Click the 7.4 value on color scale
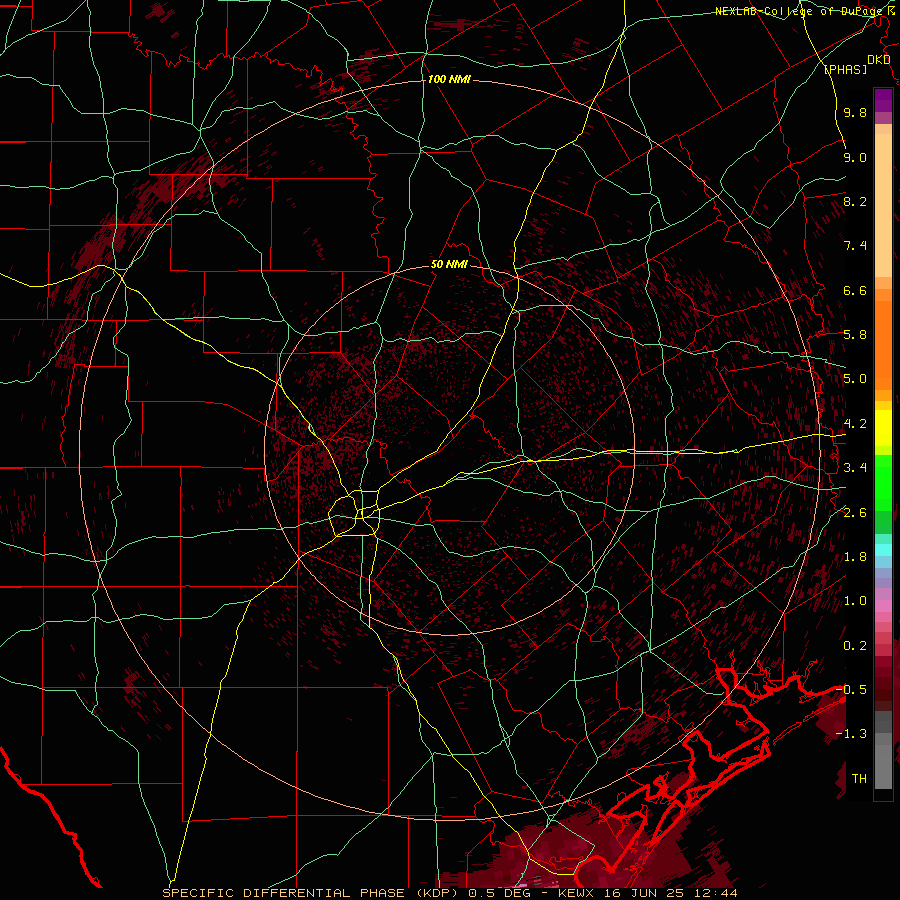Screen dimensions: 900x900 (x=855, y=246)
